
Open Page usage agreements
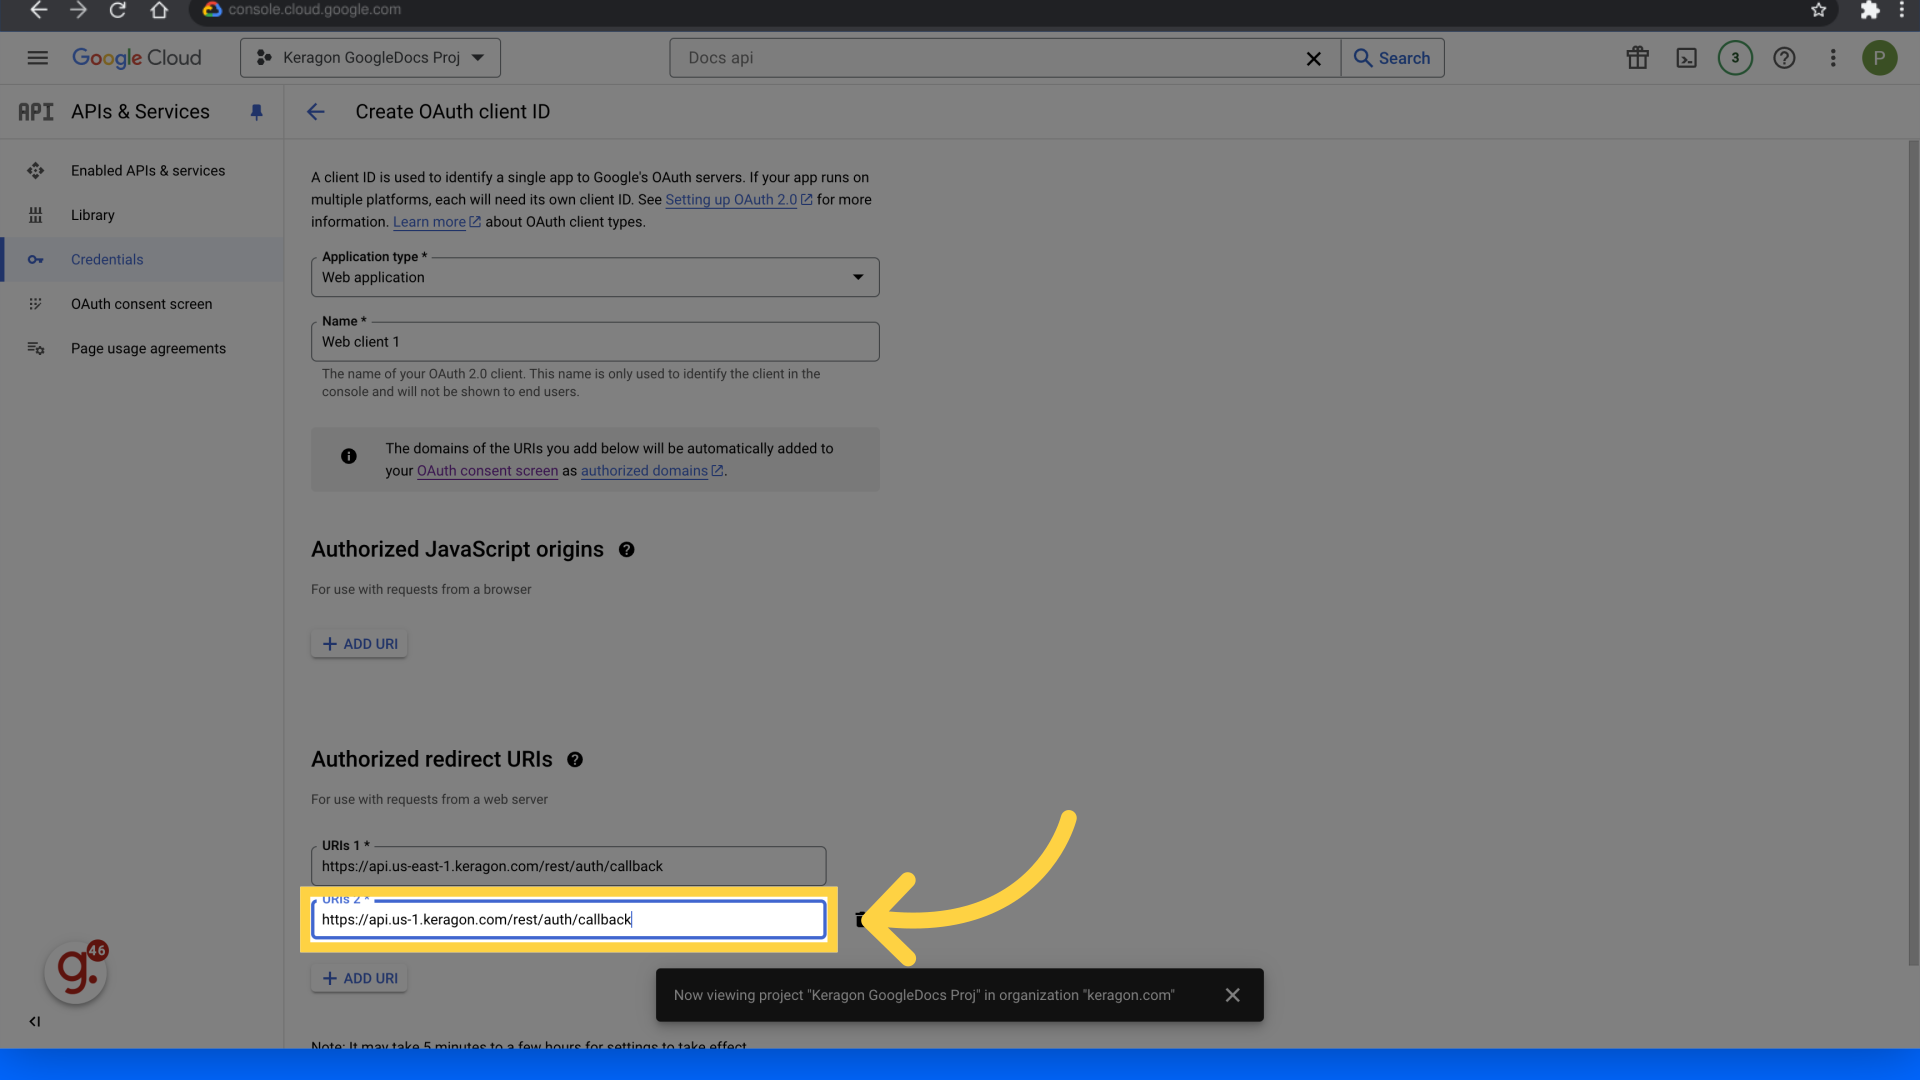point(142,348)
